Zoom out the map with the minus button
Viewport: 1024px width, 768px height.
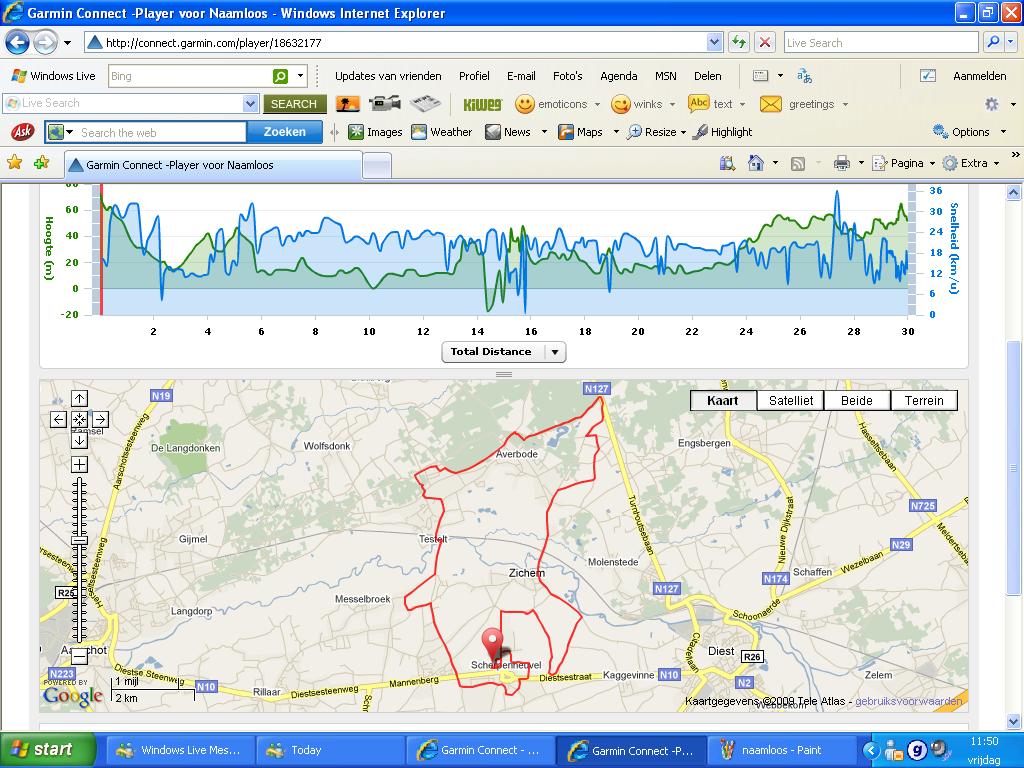[x=79, y=656]
